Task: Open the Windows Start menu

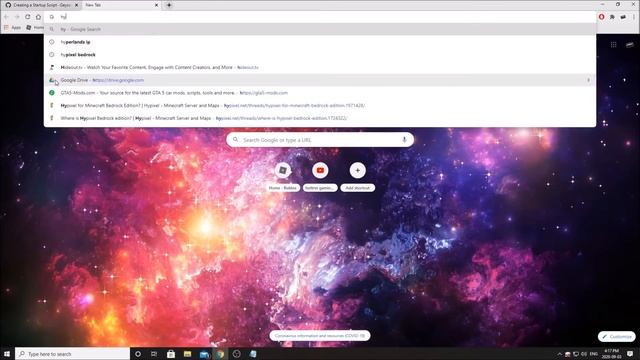Action: pyautogui.click(x=7, y=354)
